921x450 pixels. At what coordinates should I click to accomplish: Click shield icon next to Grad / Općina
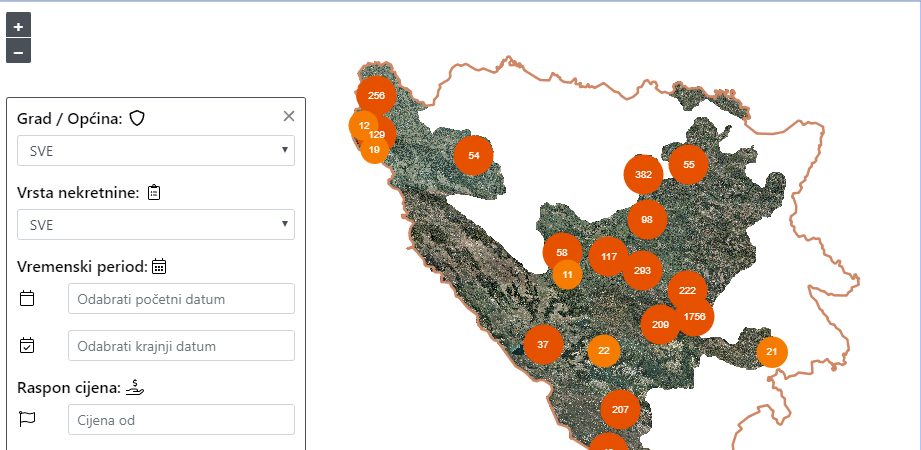click(x=137, y=119)
